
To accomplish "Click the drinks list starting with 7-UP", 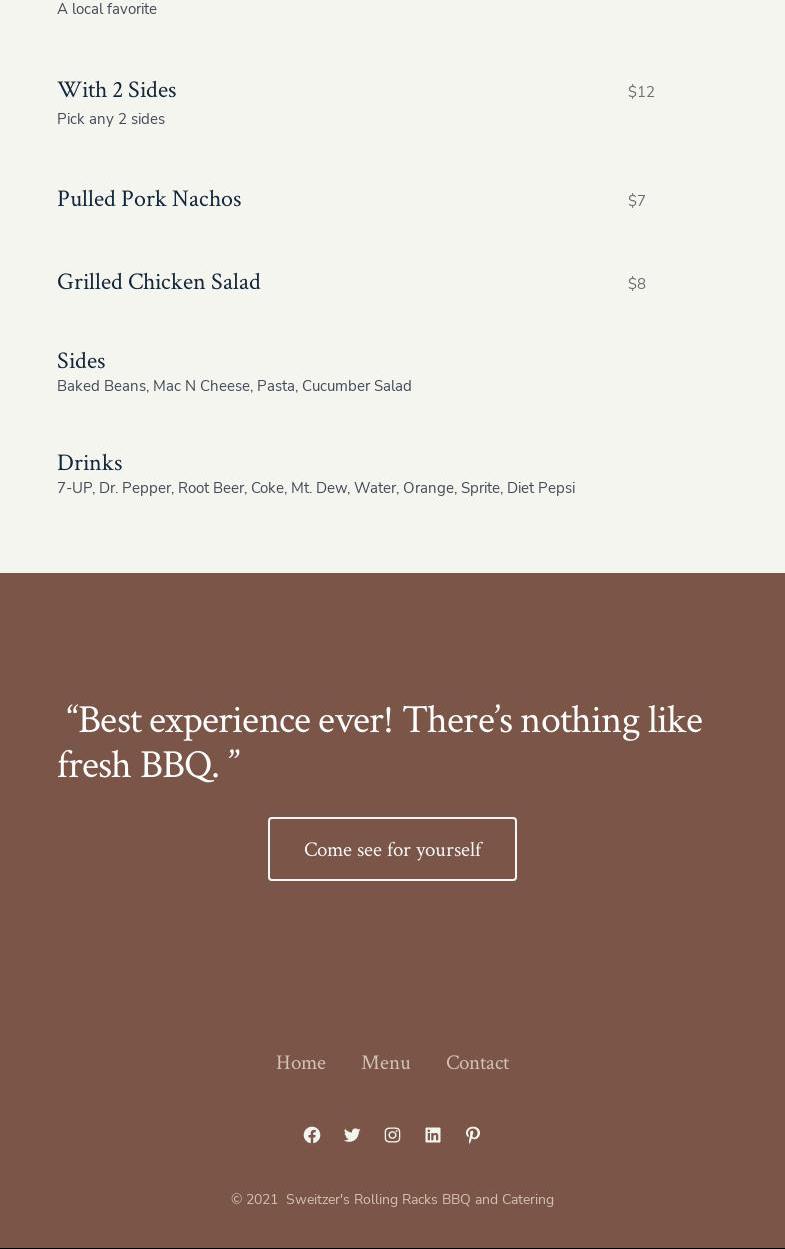I will 316,488.
